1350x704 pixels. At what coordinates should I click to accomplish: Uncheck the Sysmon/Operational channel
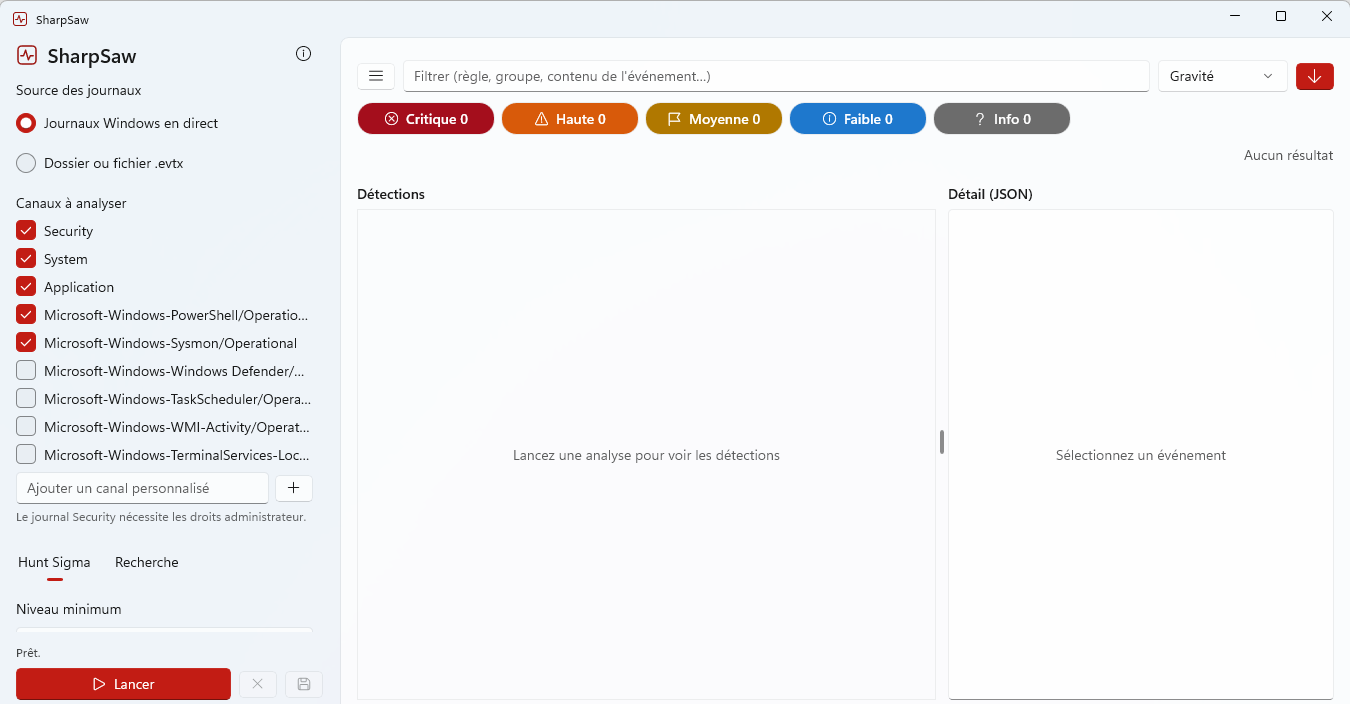pos(26,343)
